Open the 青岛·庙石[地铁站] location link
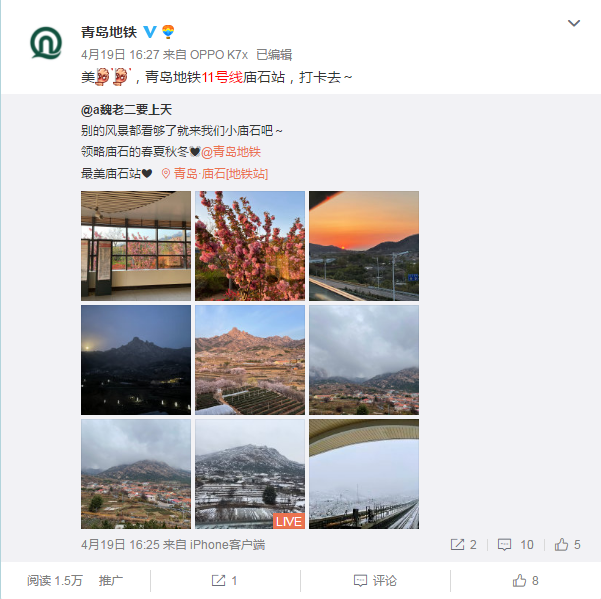This screenshot has width=601, height=599. pos(215,174)
